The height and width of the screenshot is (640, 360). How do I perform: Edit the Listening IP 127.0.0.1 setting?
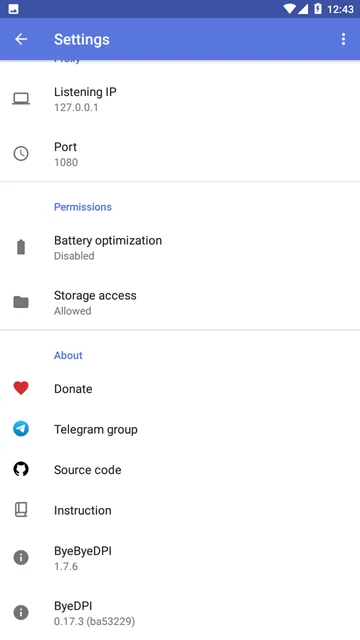pyautogui.click(x=180, y=99)
